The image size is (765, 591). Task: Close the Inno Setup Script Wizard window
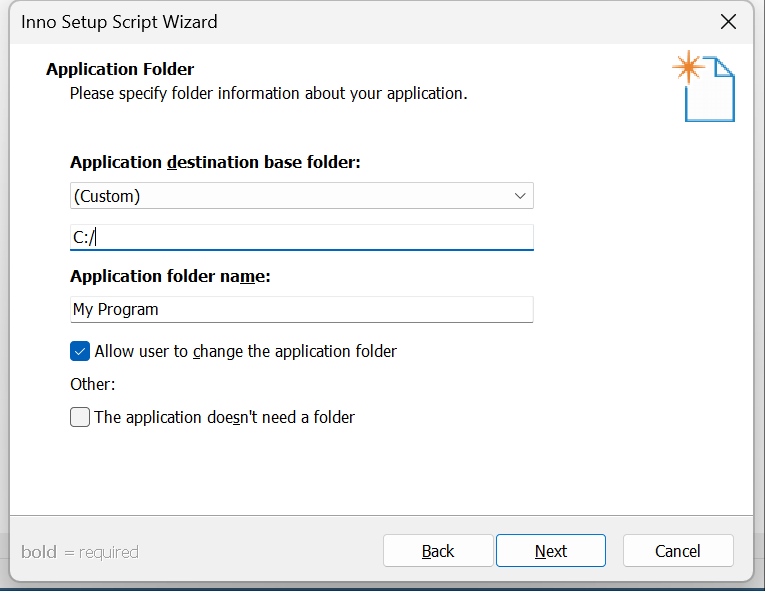click(728, 22)
